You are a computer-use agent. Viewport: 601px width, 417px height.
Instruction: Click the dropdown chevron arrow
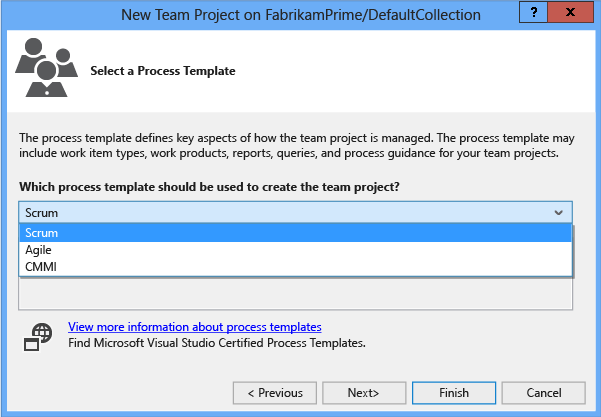[x=559, y=212]
